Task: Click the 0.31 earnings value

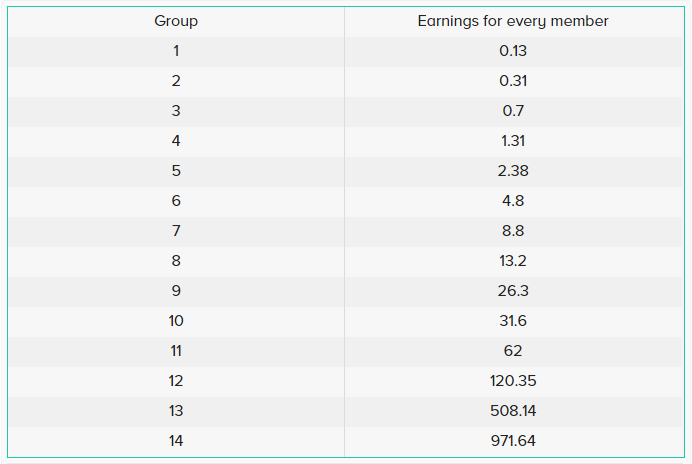Action: pyautogui.click(x=513, y=81)
